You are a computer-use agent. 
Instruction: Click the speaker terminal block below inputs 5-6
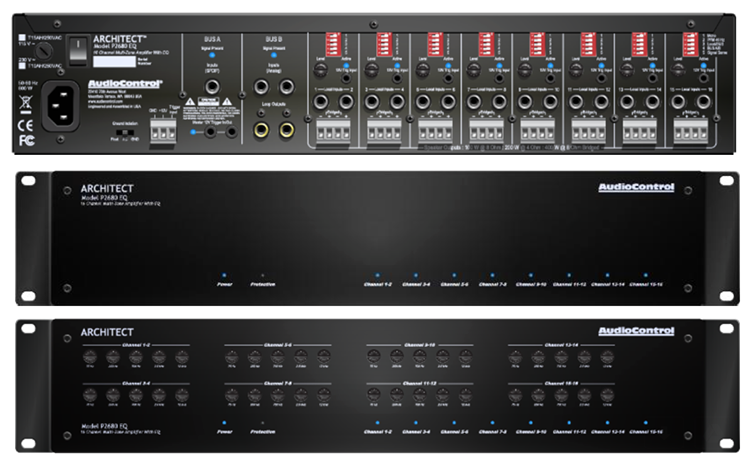[x=435, y=130]
